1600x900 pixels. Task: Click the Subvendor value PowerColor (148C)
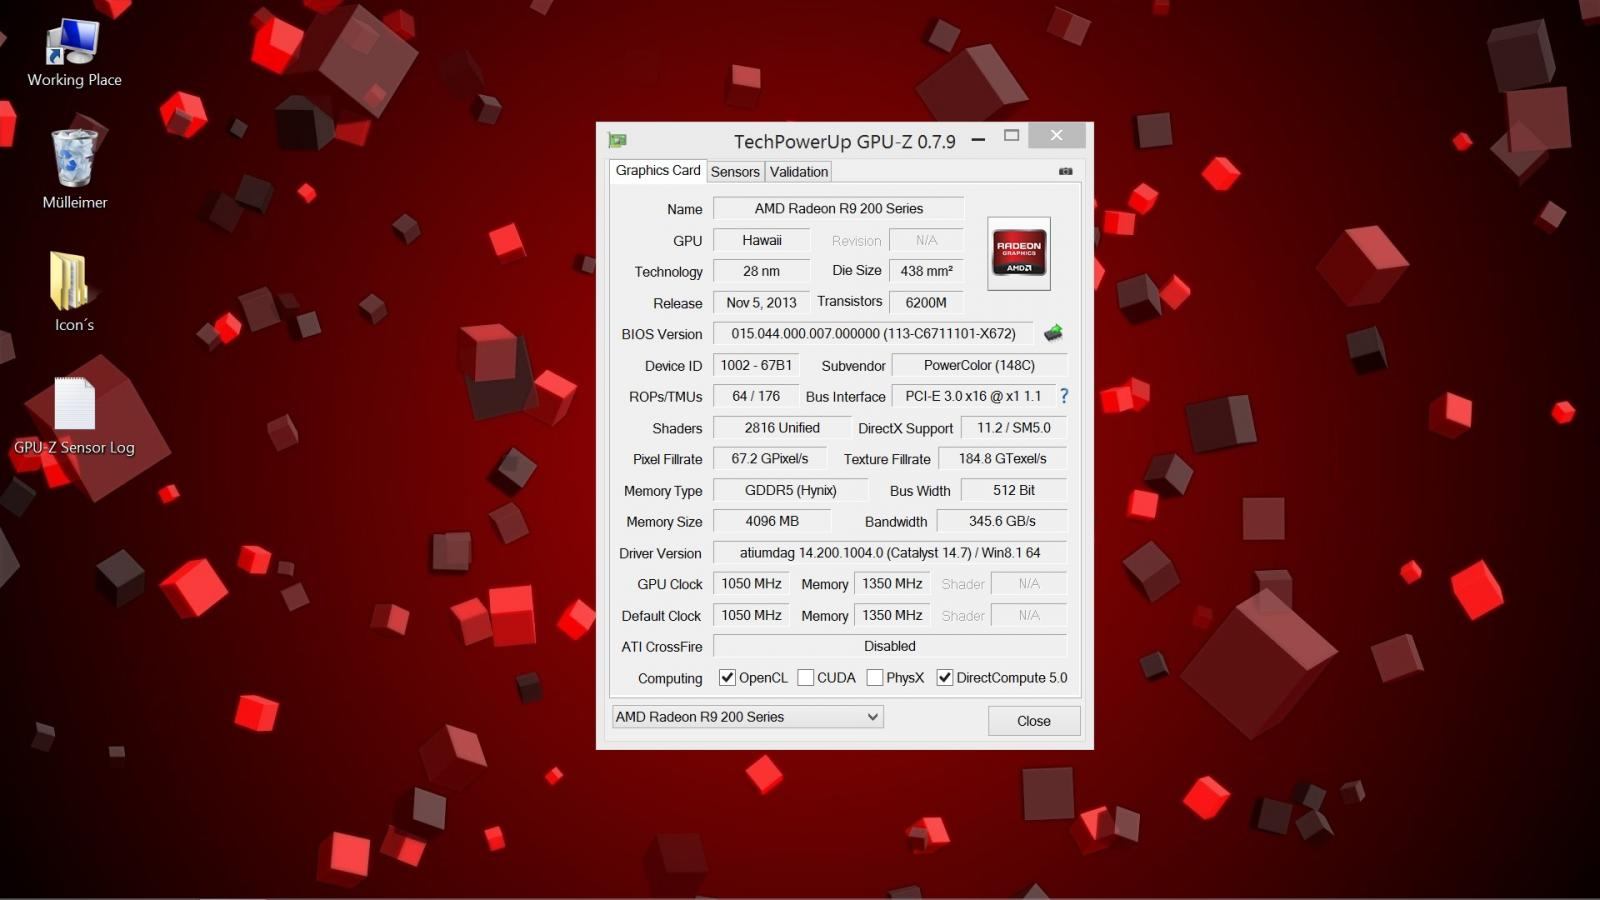pos(979,366)
